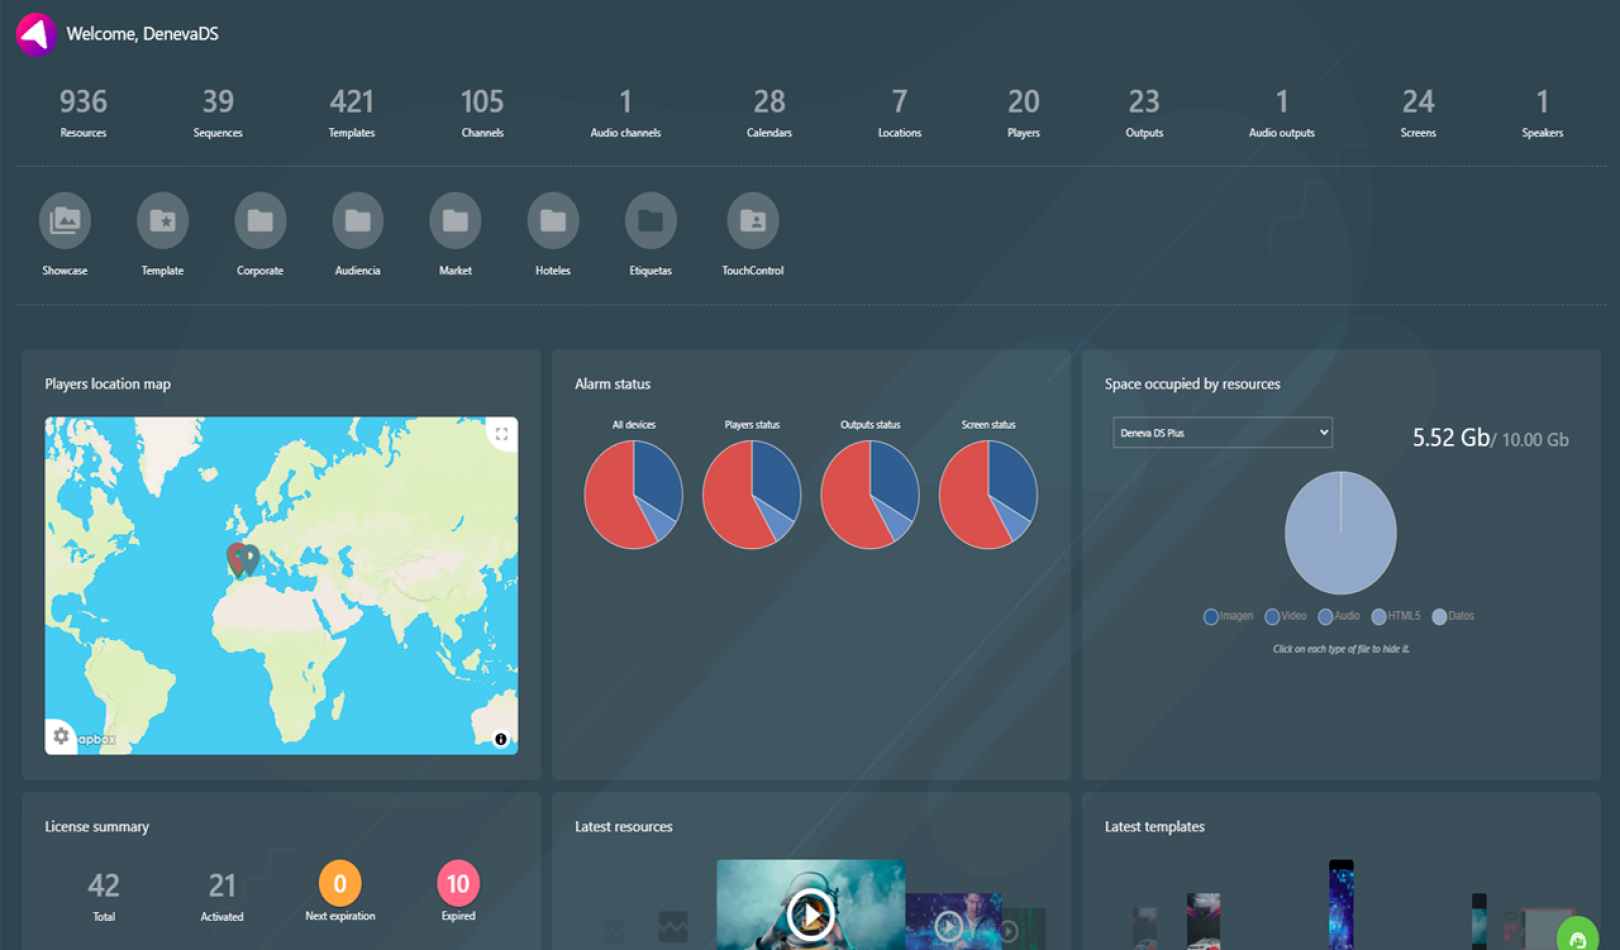Open the TouchControl folder icon
The width and height of the screenshot is (1620, 950).
(752, 221)
